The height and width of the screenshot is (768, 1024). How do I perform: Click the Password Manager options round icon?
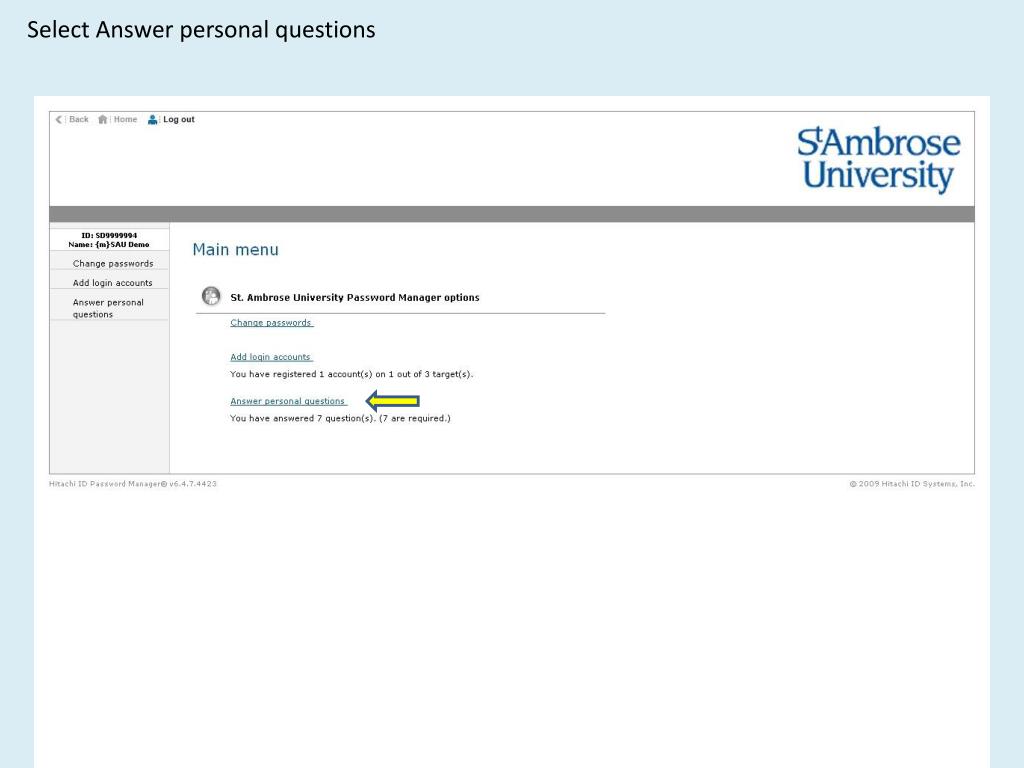[x=211, y=296]
